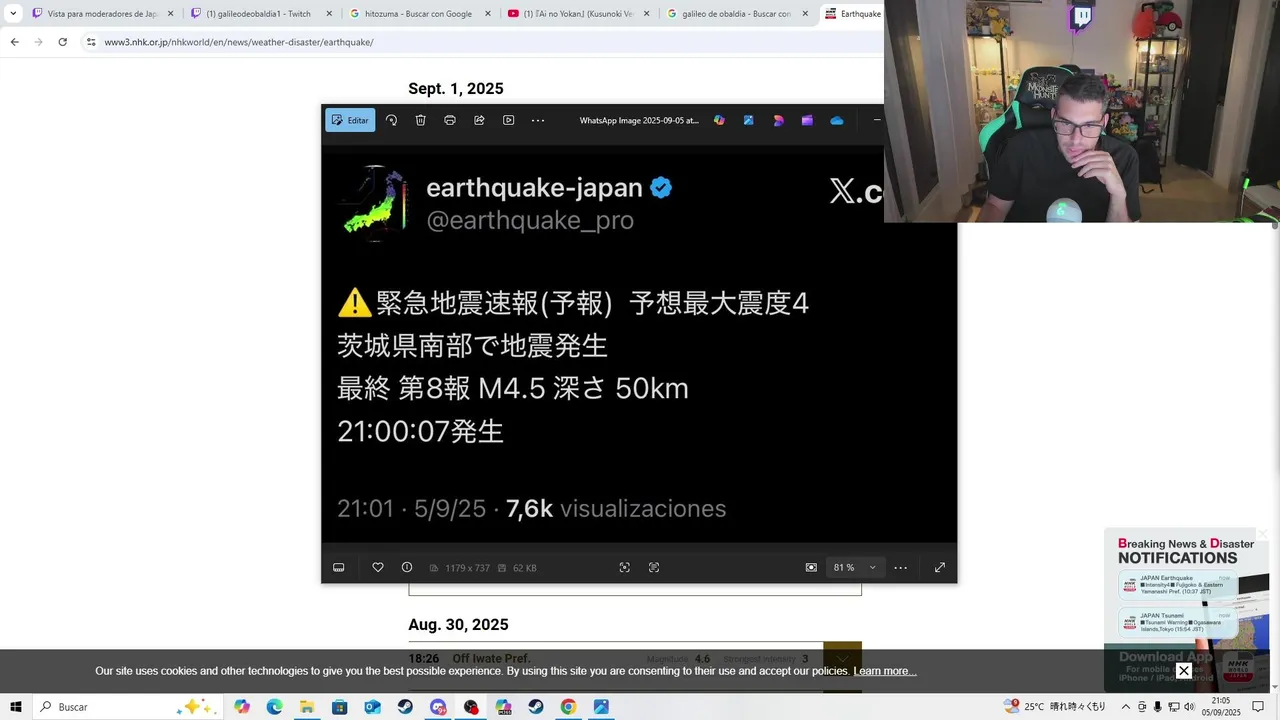This screenshot has width=1280, height=720.
Task: Reload the NHK World page
Action: coord(62,42)
